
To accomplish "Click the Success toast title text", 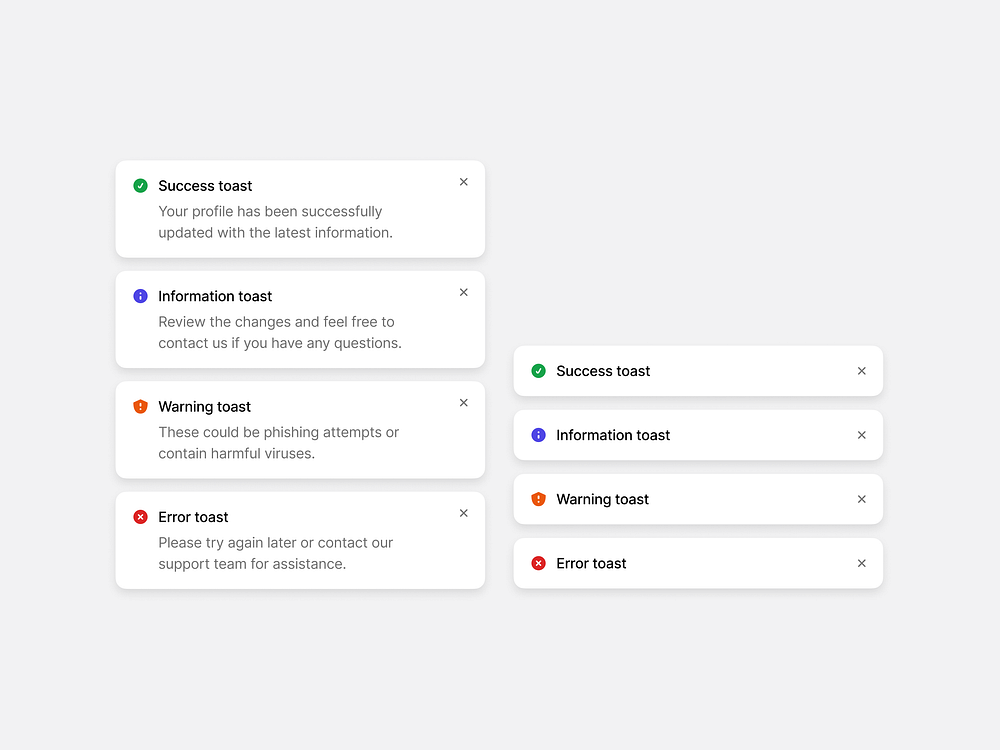I will point(205,185).
